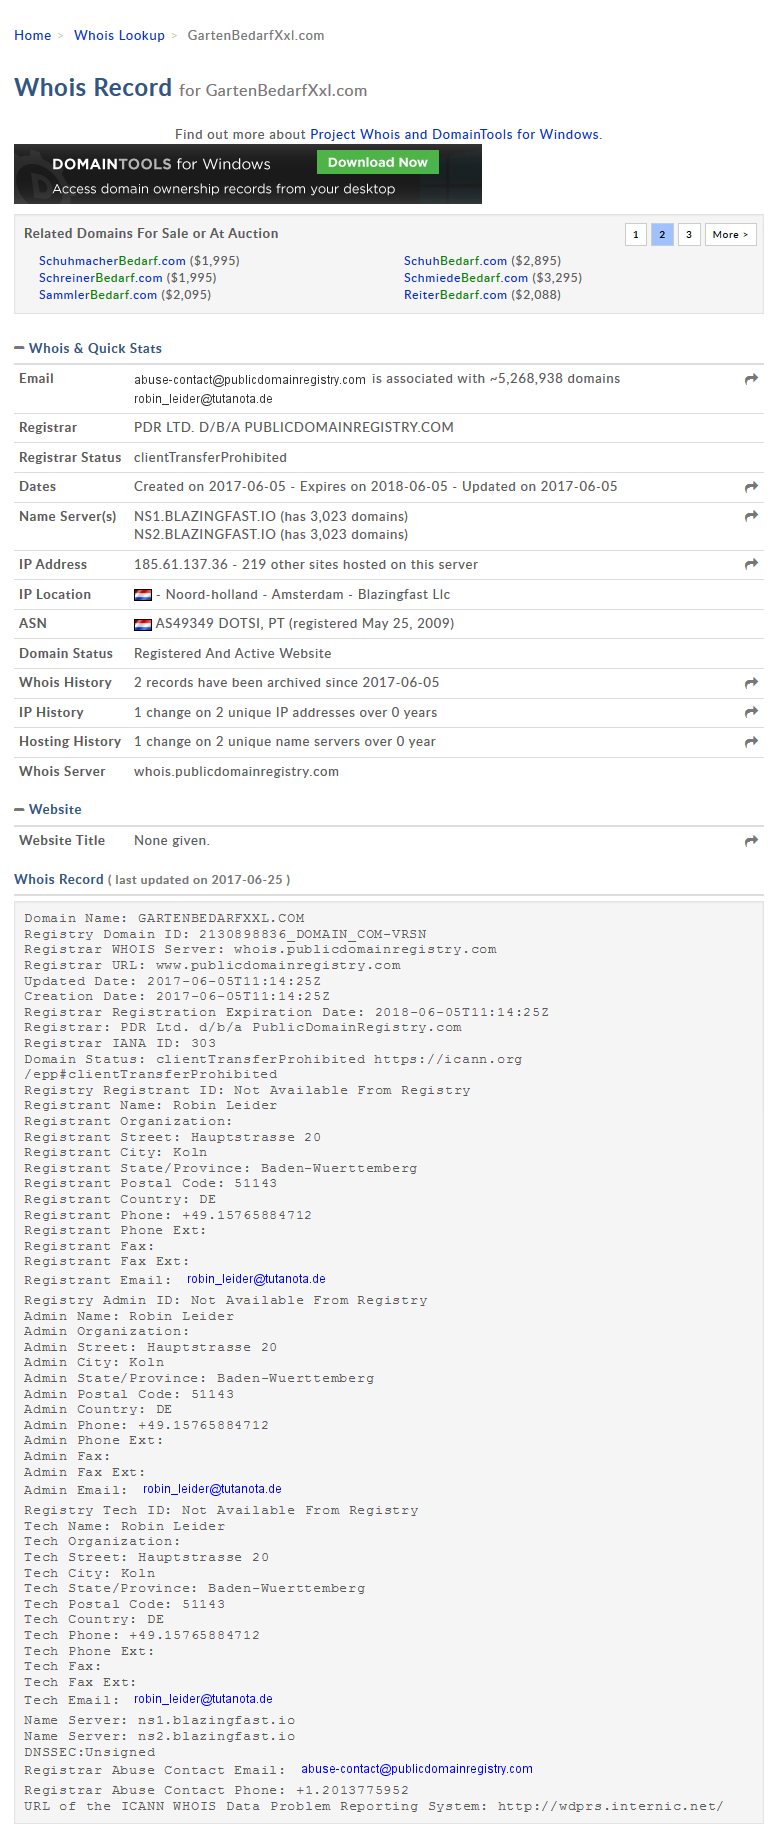Viewport: 784px width, 1848px height.
Task: Click the DomainTools for Windows banner
Action: click(248, 174)
